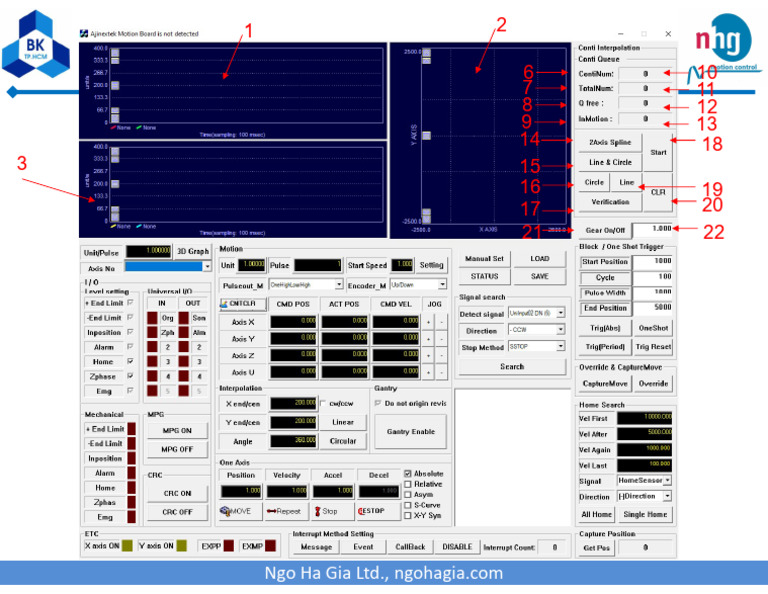Click the MOVE button with its icon
The width and height of the screenshot is (768, 594).
click(240, 511)
